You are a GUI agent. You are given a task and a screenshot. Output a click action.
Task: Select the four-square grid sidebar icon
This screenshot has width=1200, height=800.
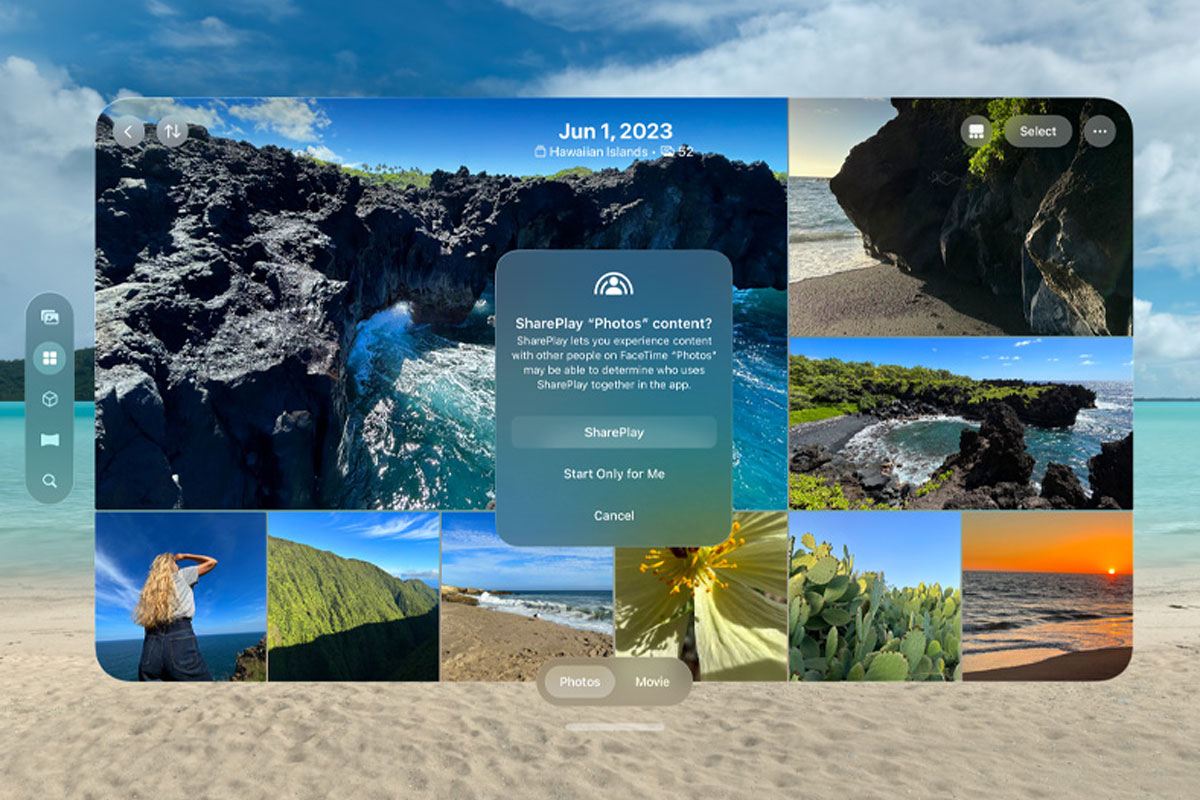point(49,358)
